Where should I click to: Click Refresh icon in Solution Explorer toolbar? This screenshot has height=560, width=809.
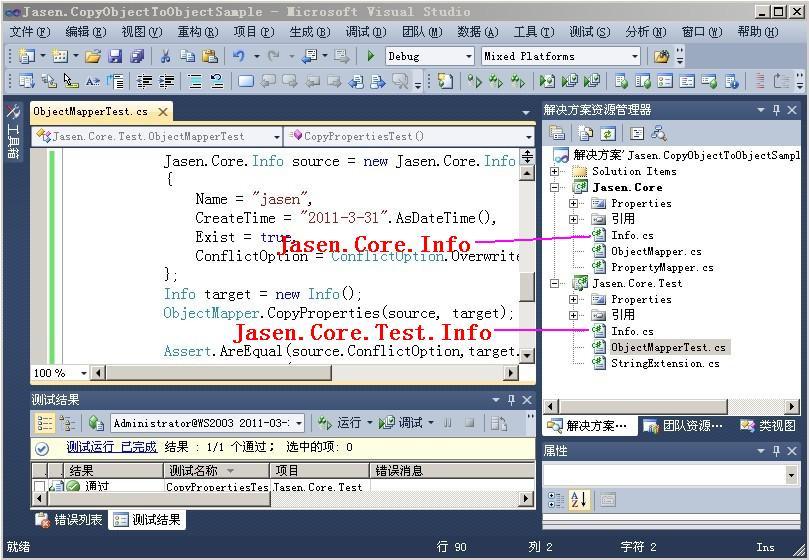point(608,134)
